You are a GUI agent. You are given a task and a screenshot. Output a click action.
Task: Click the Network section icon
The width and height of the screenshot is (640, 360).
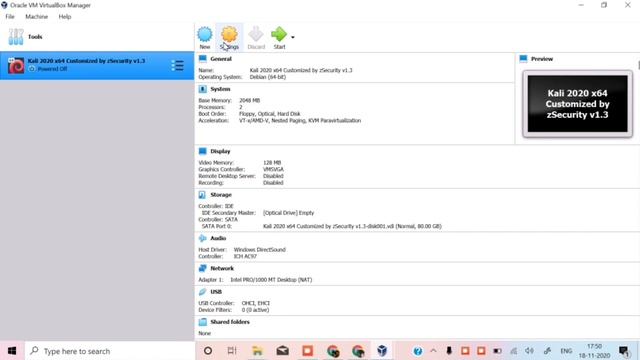[202, 268]
